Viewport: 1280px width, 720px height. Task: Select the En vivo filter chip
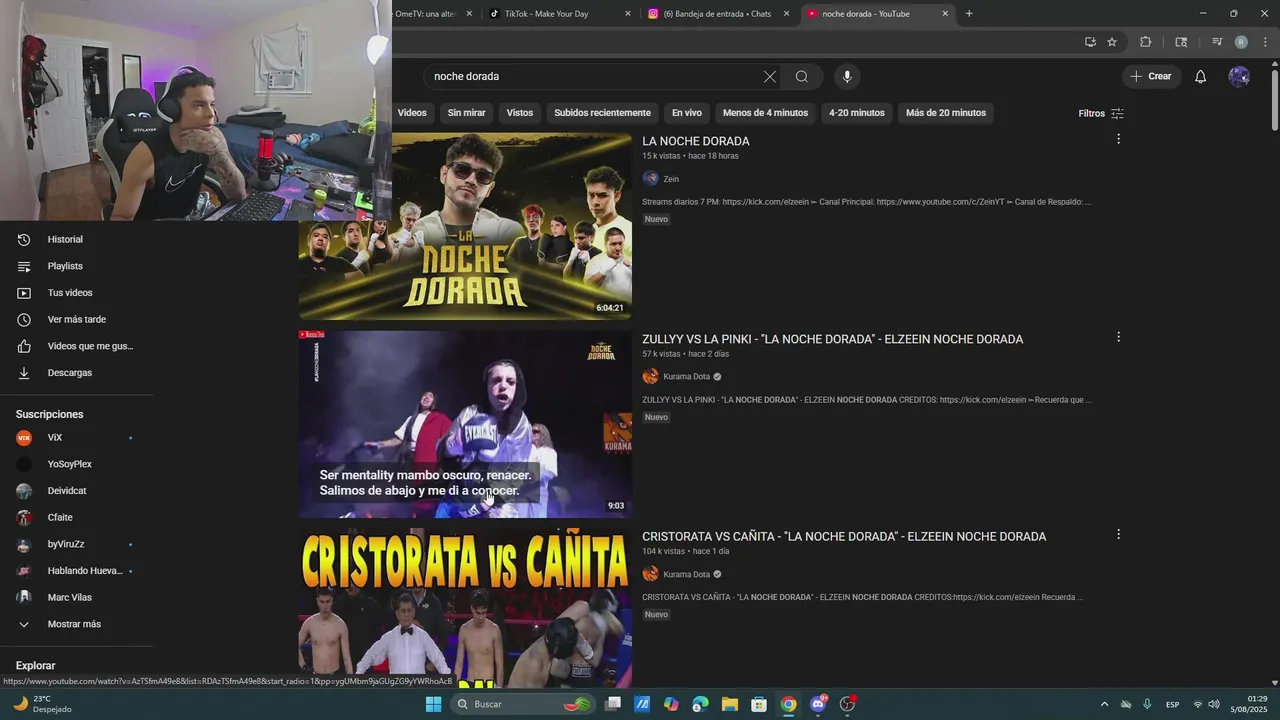point(686,113)
